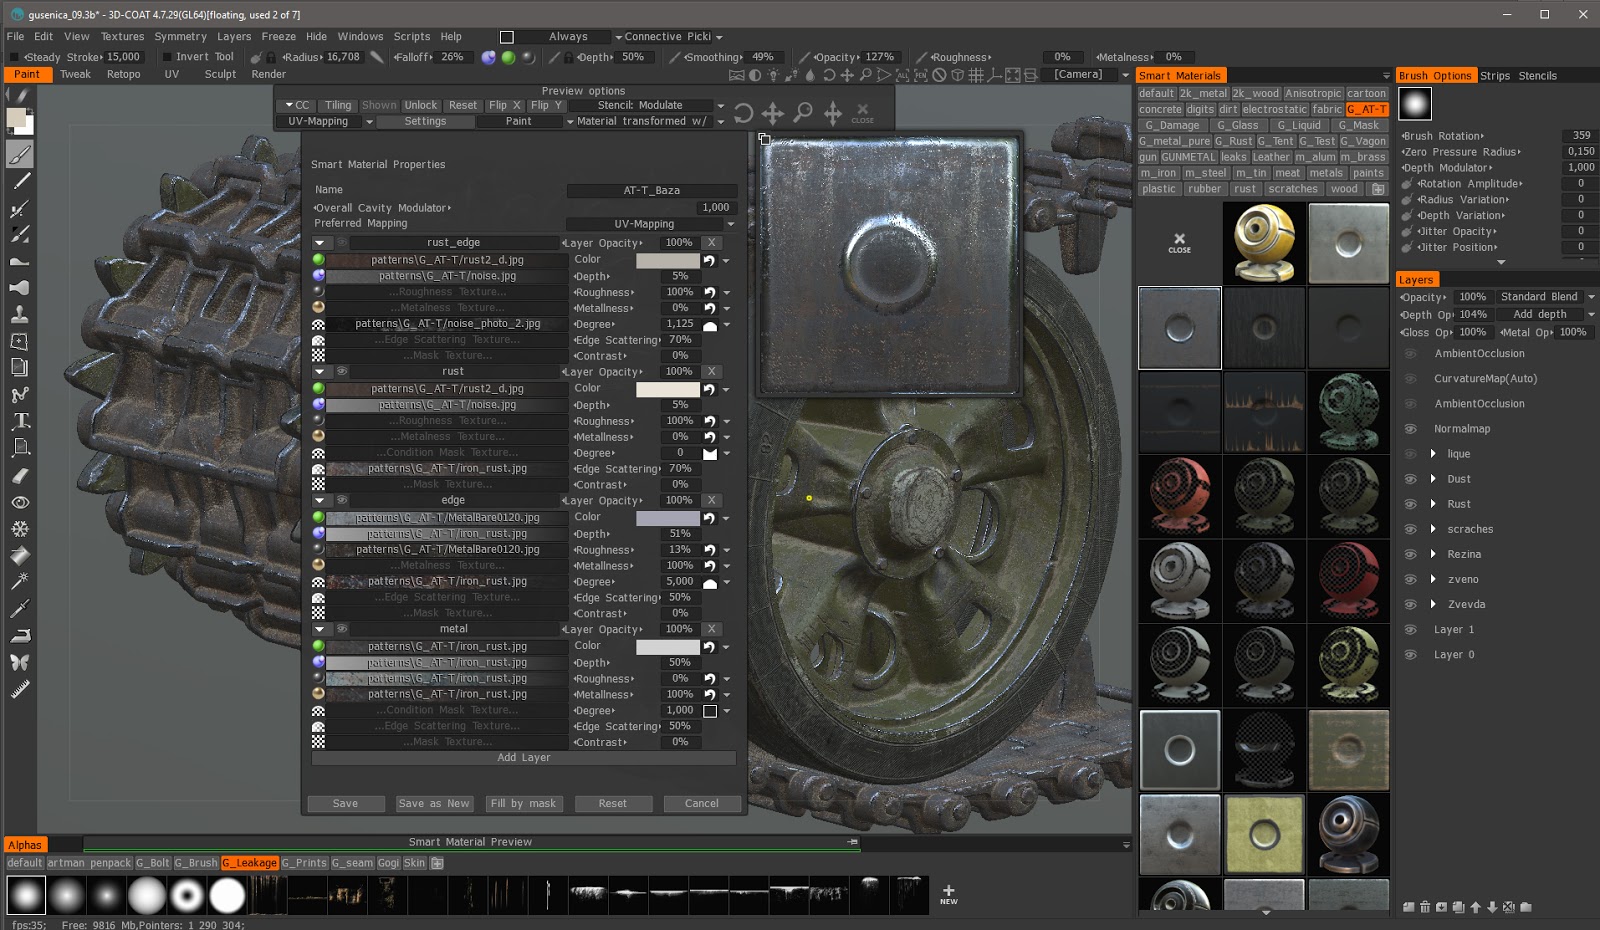Click the butterfly icon in left toolbar
The width and height of the screenshot is (1600, 930).
[x=20, y=662]
